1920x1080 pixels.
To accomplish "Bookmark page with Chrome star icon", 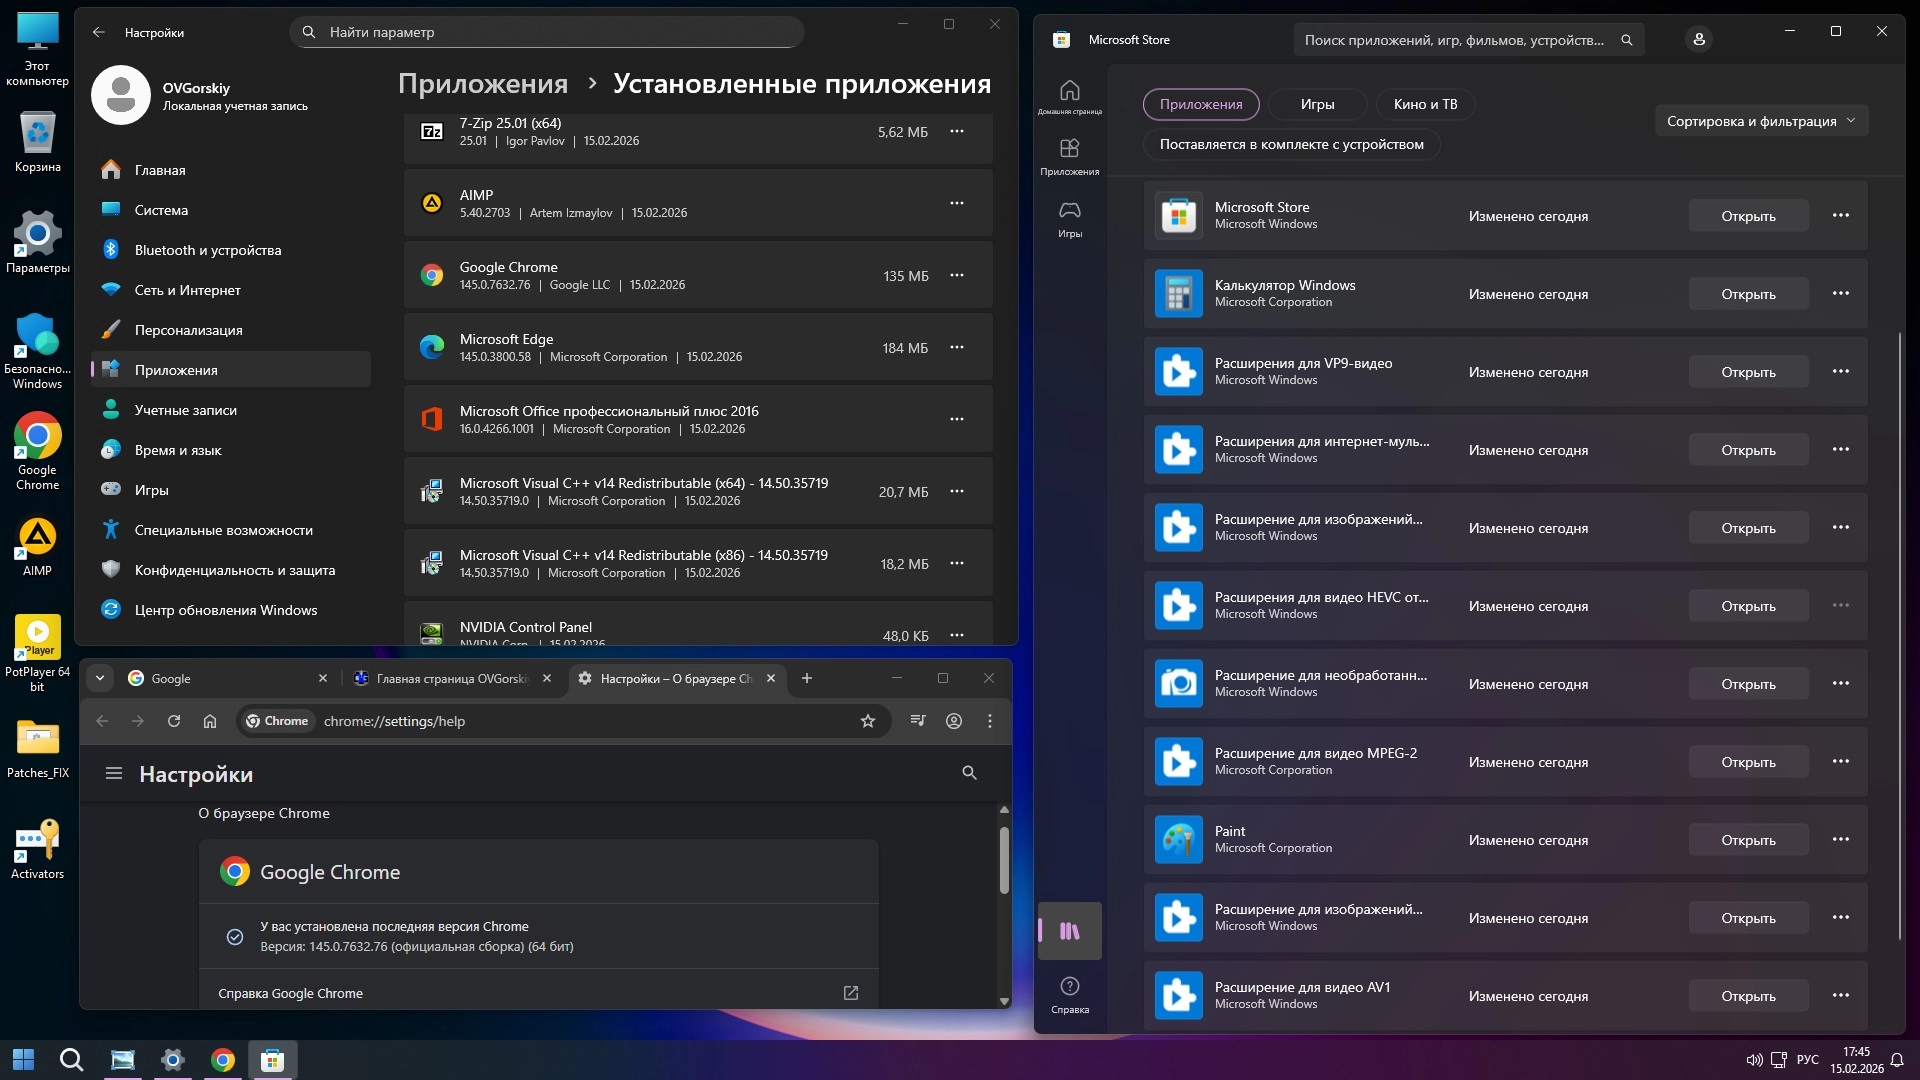I will pos(867,721).
